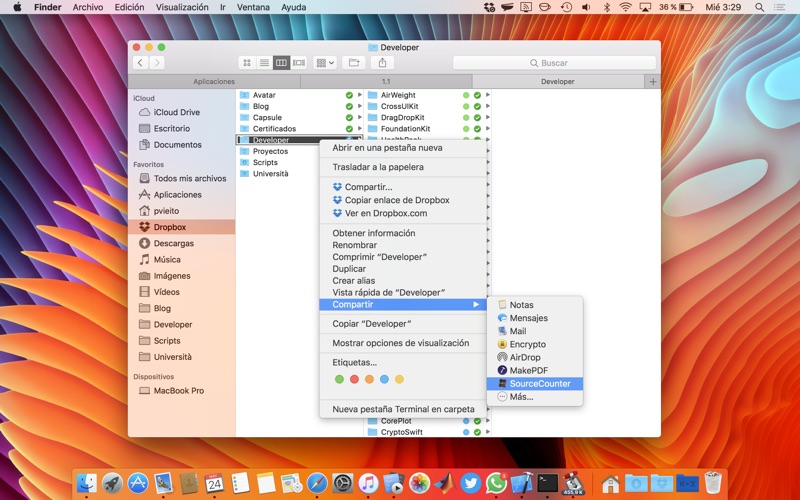Expand the CrossUIKit folder arrow
The height and width of the screenshot is (500, 800).
(488, 106)
